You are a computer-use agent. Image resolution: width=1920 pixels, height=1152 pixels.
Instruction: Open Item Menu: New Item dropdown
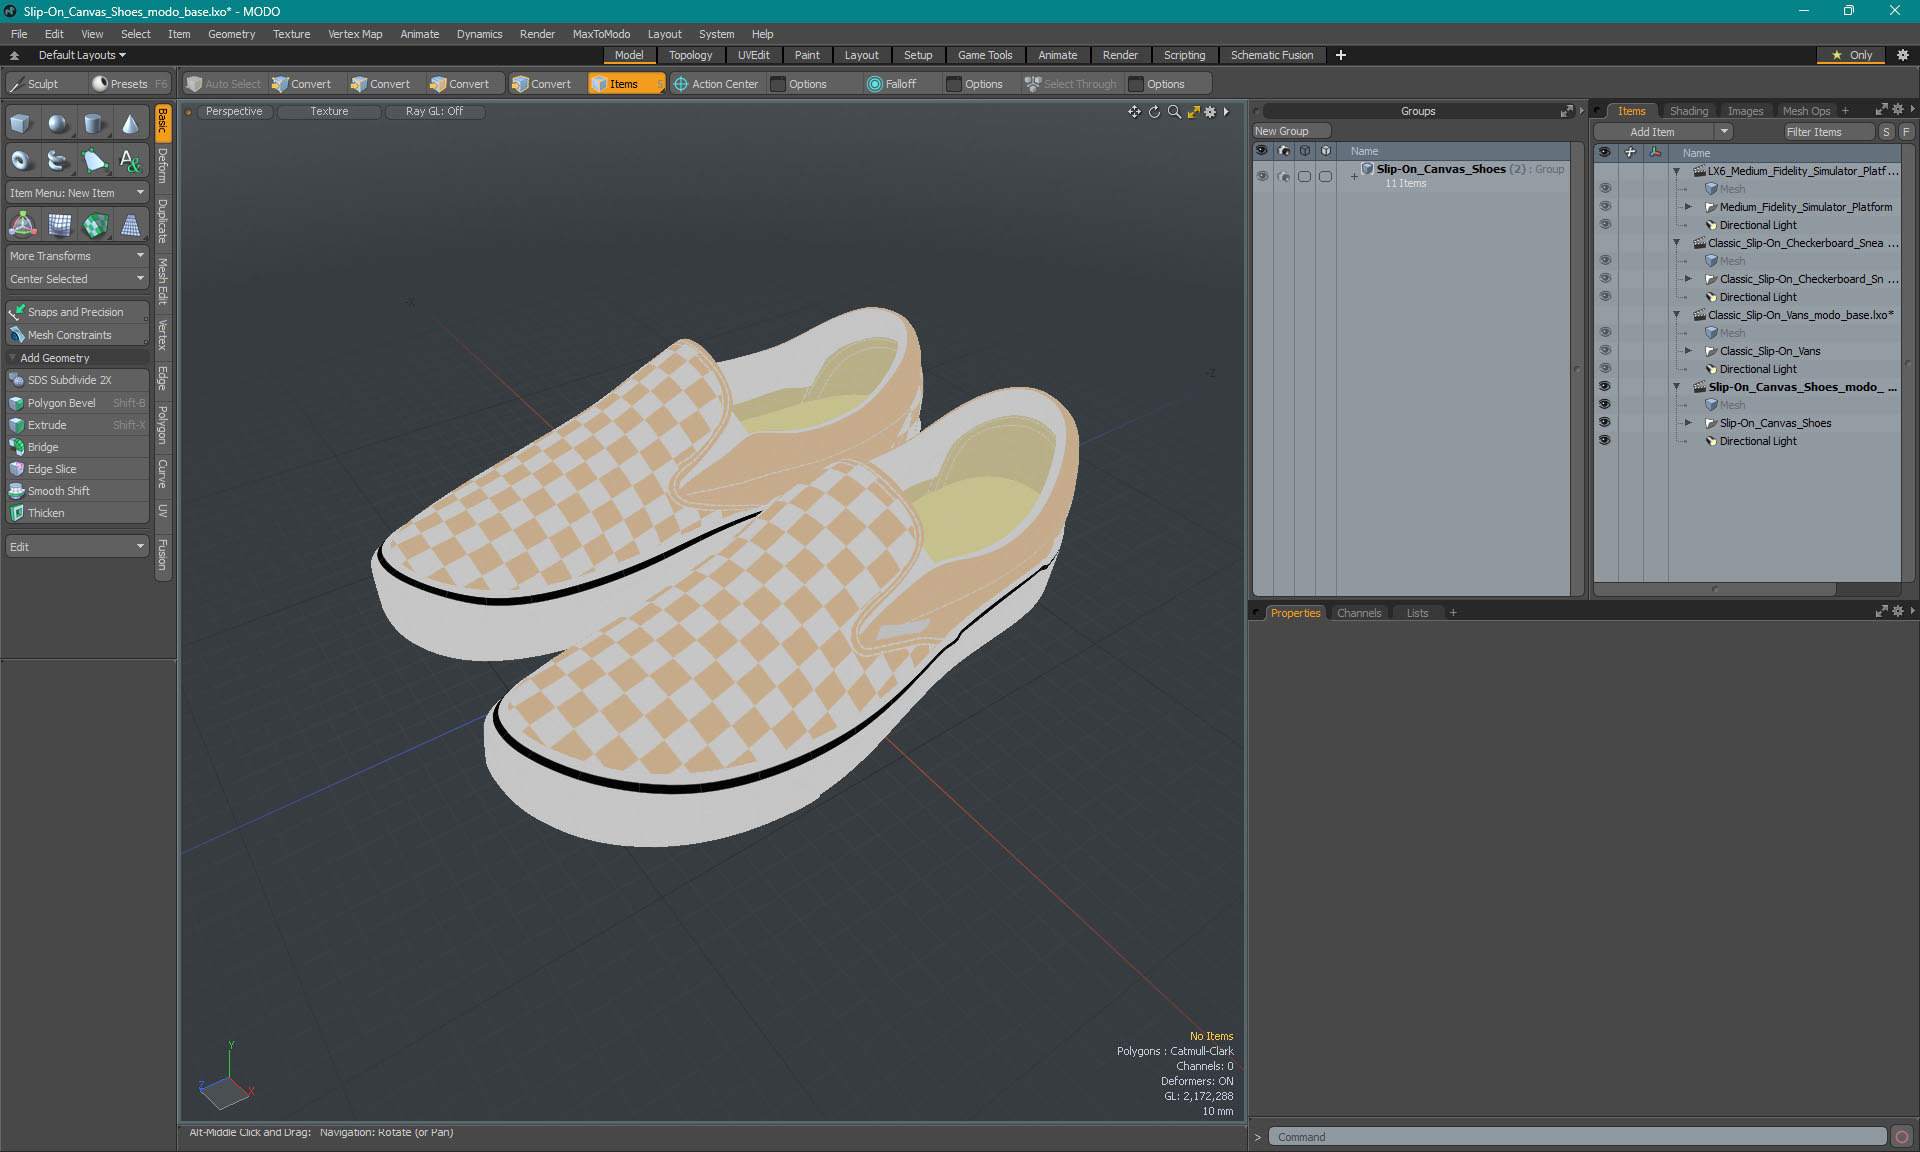click(x=77, y=193)
